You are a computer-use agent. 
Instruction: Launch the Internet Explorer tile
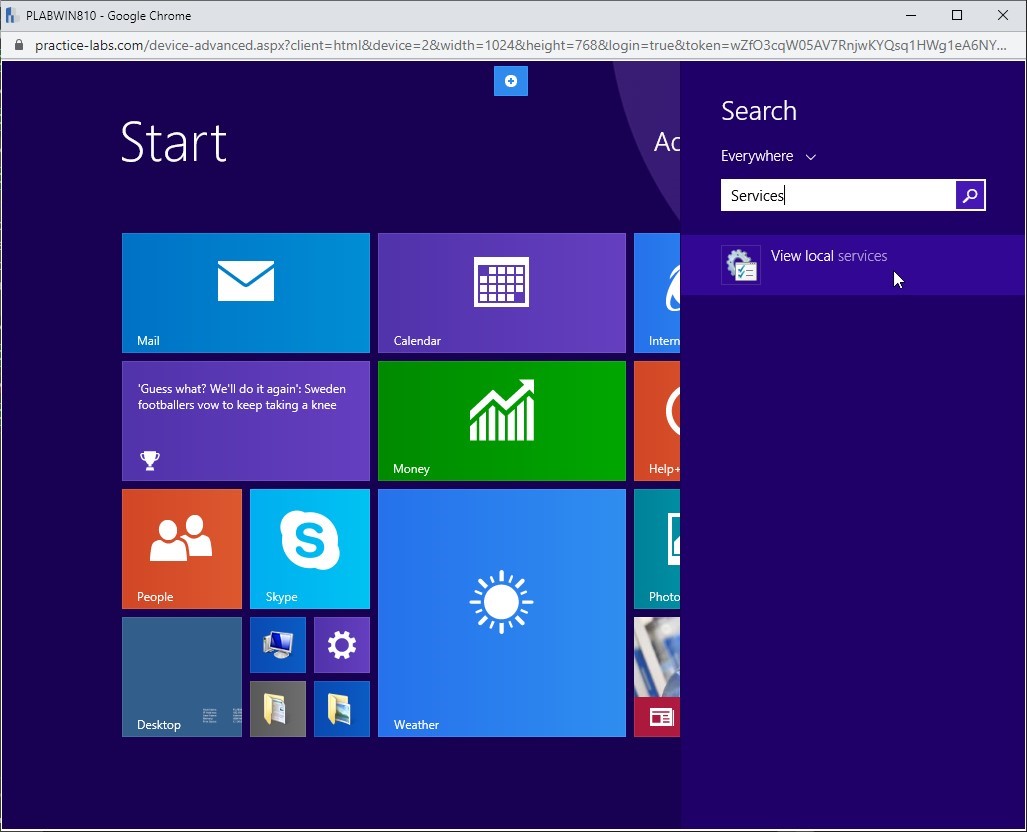pyautogui.click(x=657, y=293)
